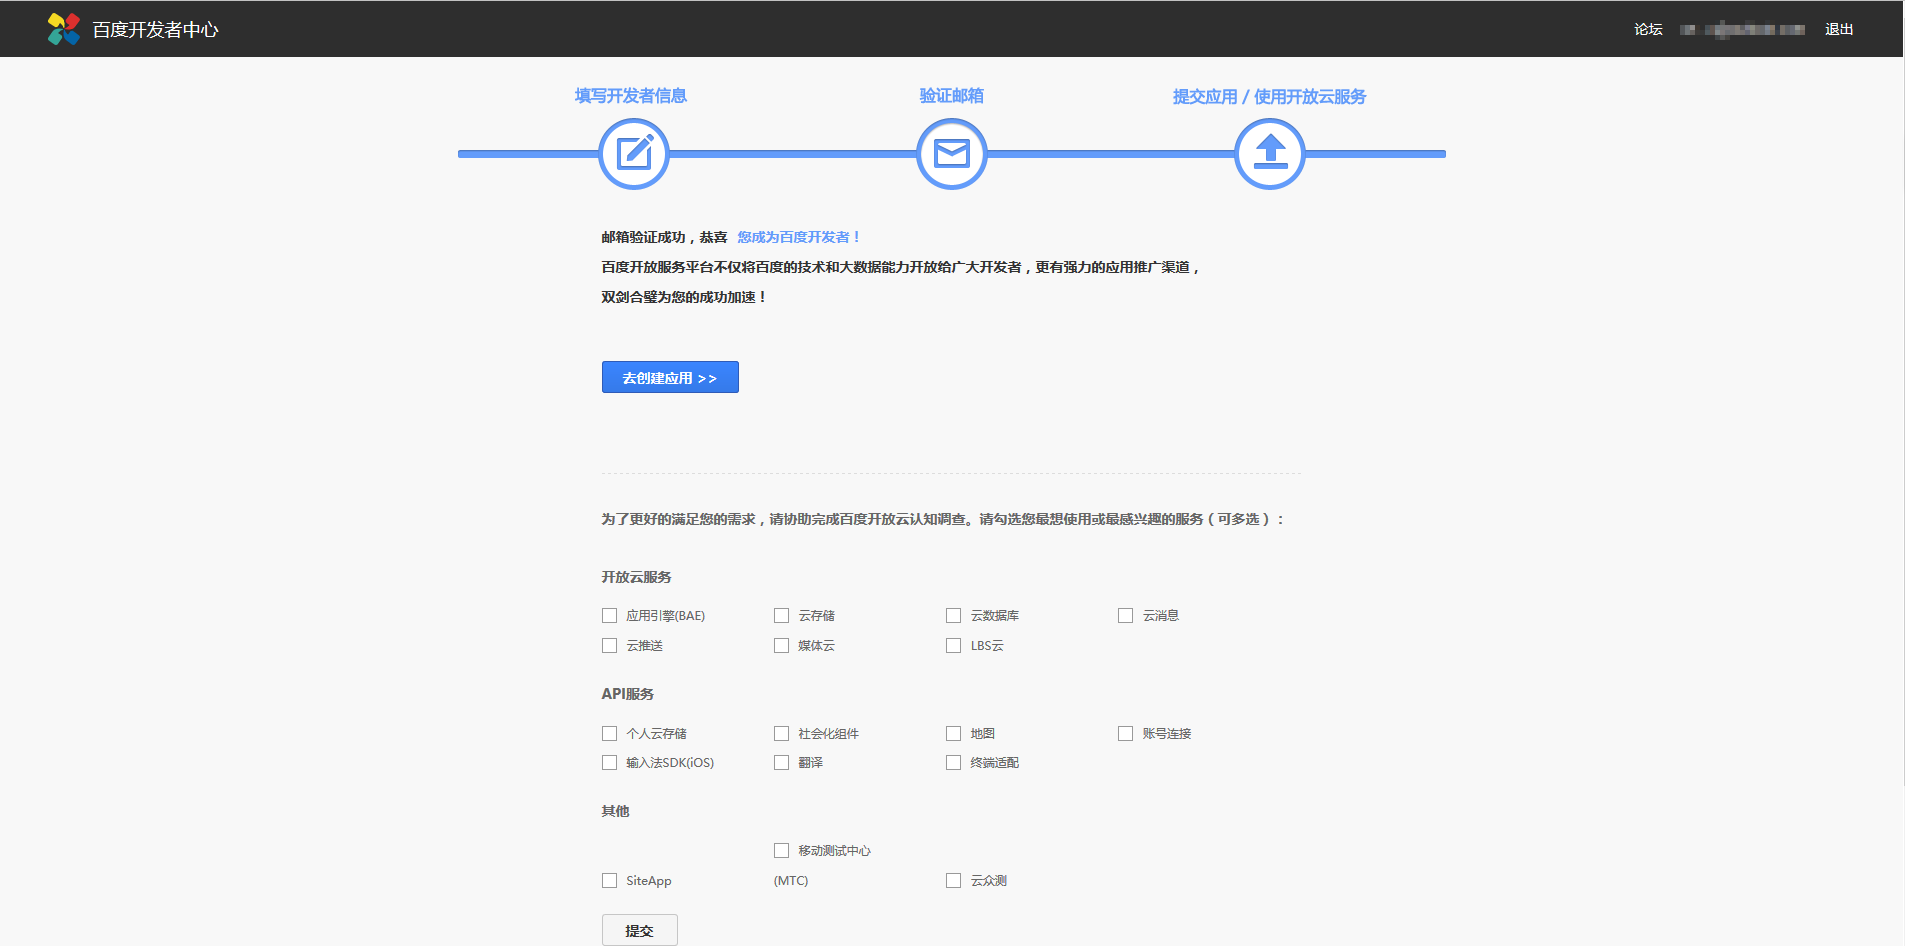Click 退出 to log out
Image resolution: width=1905 pixels, height=946 pixels.
(x=1839, y=29)
